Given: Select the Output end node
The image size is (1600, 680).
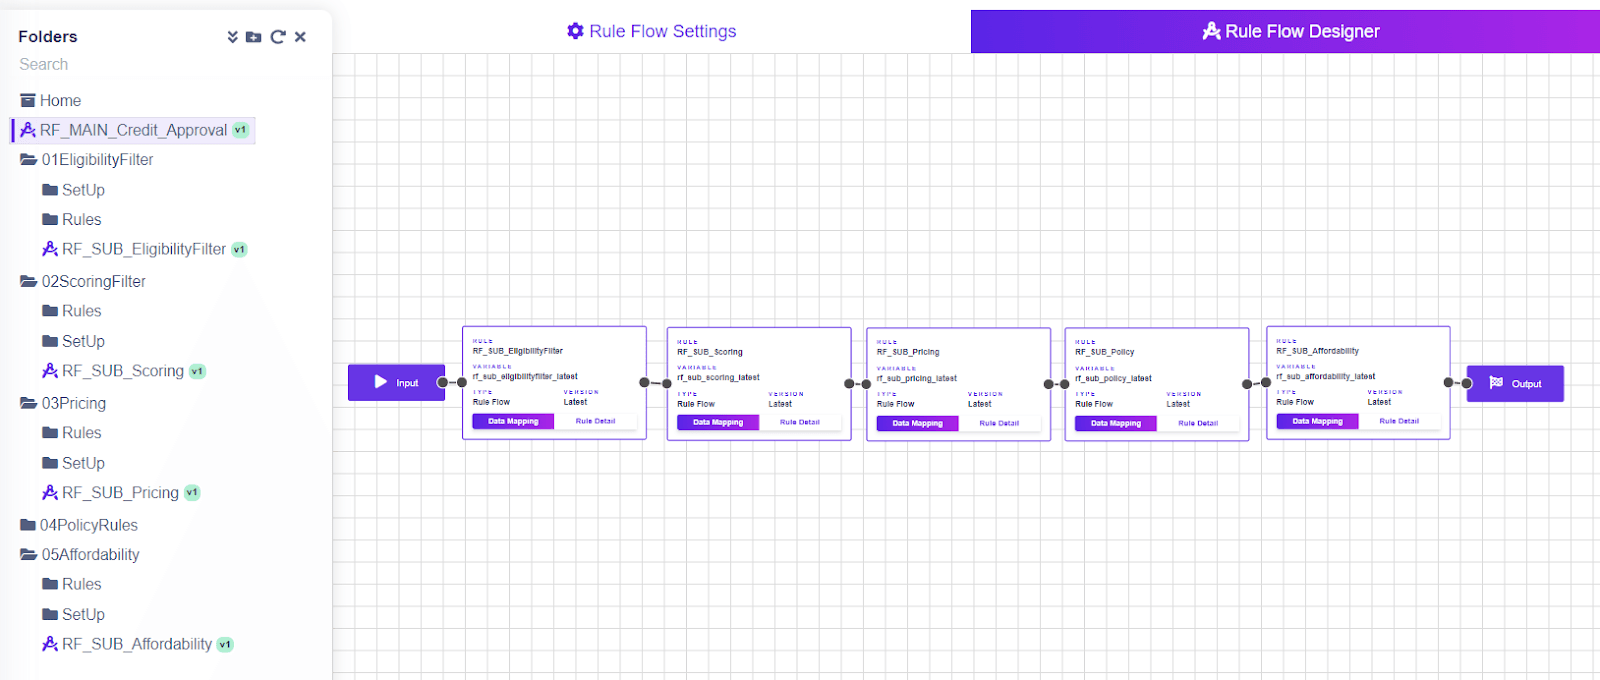Looking at the screenshot, I should point(1515,384).
